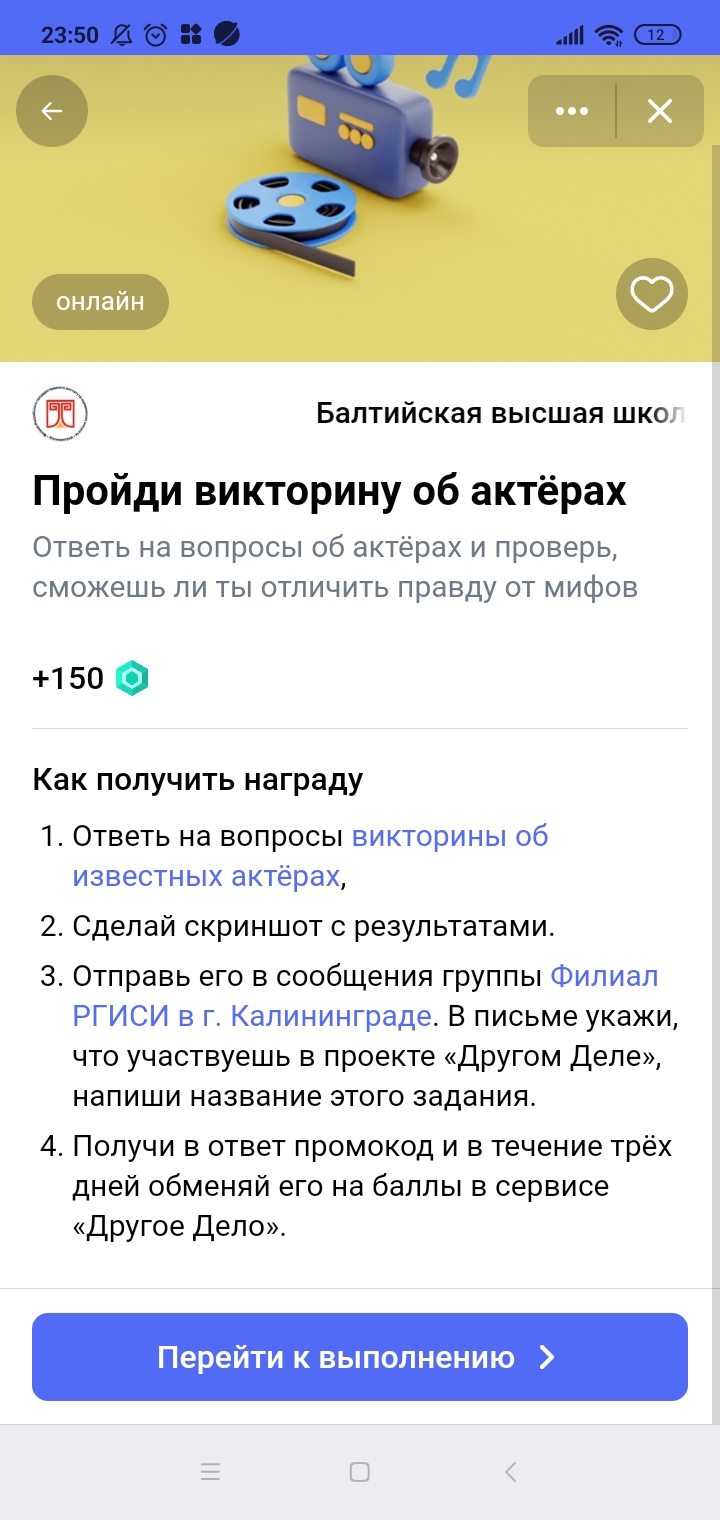Tap the battery indicator in status bar
The width and height of the screenshot is (720, 1520).
pos(656,36)
